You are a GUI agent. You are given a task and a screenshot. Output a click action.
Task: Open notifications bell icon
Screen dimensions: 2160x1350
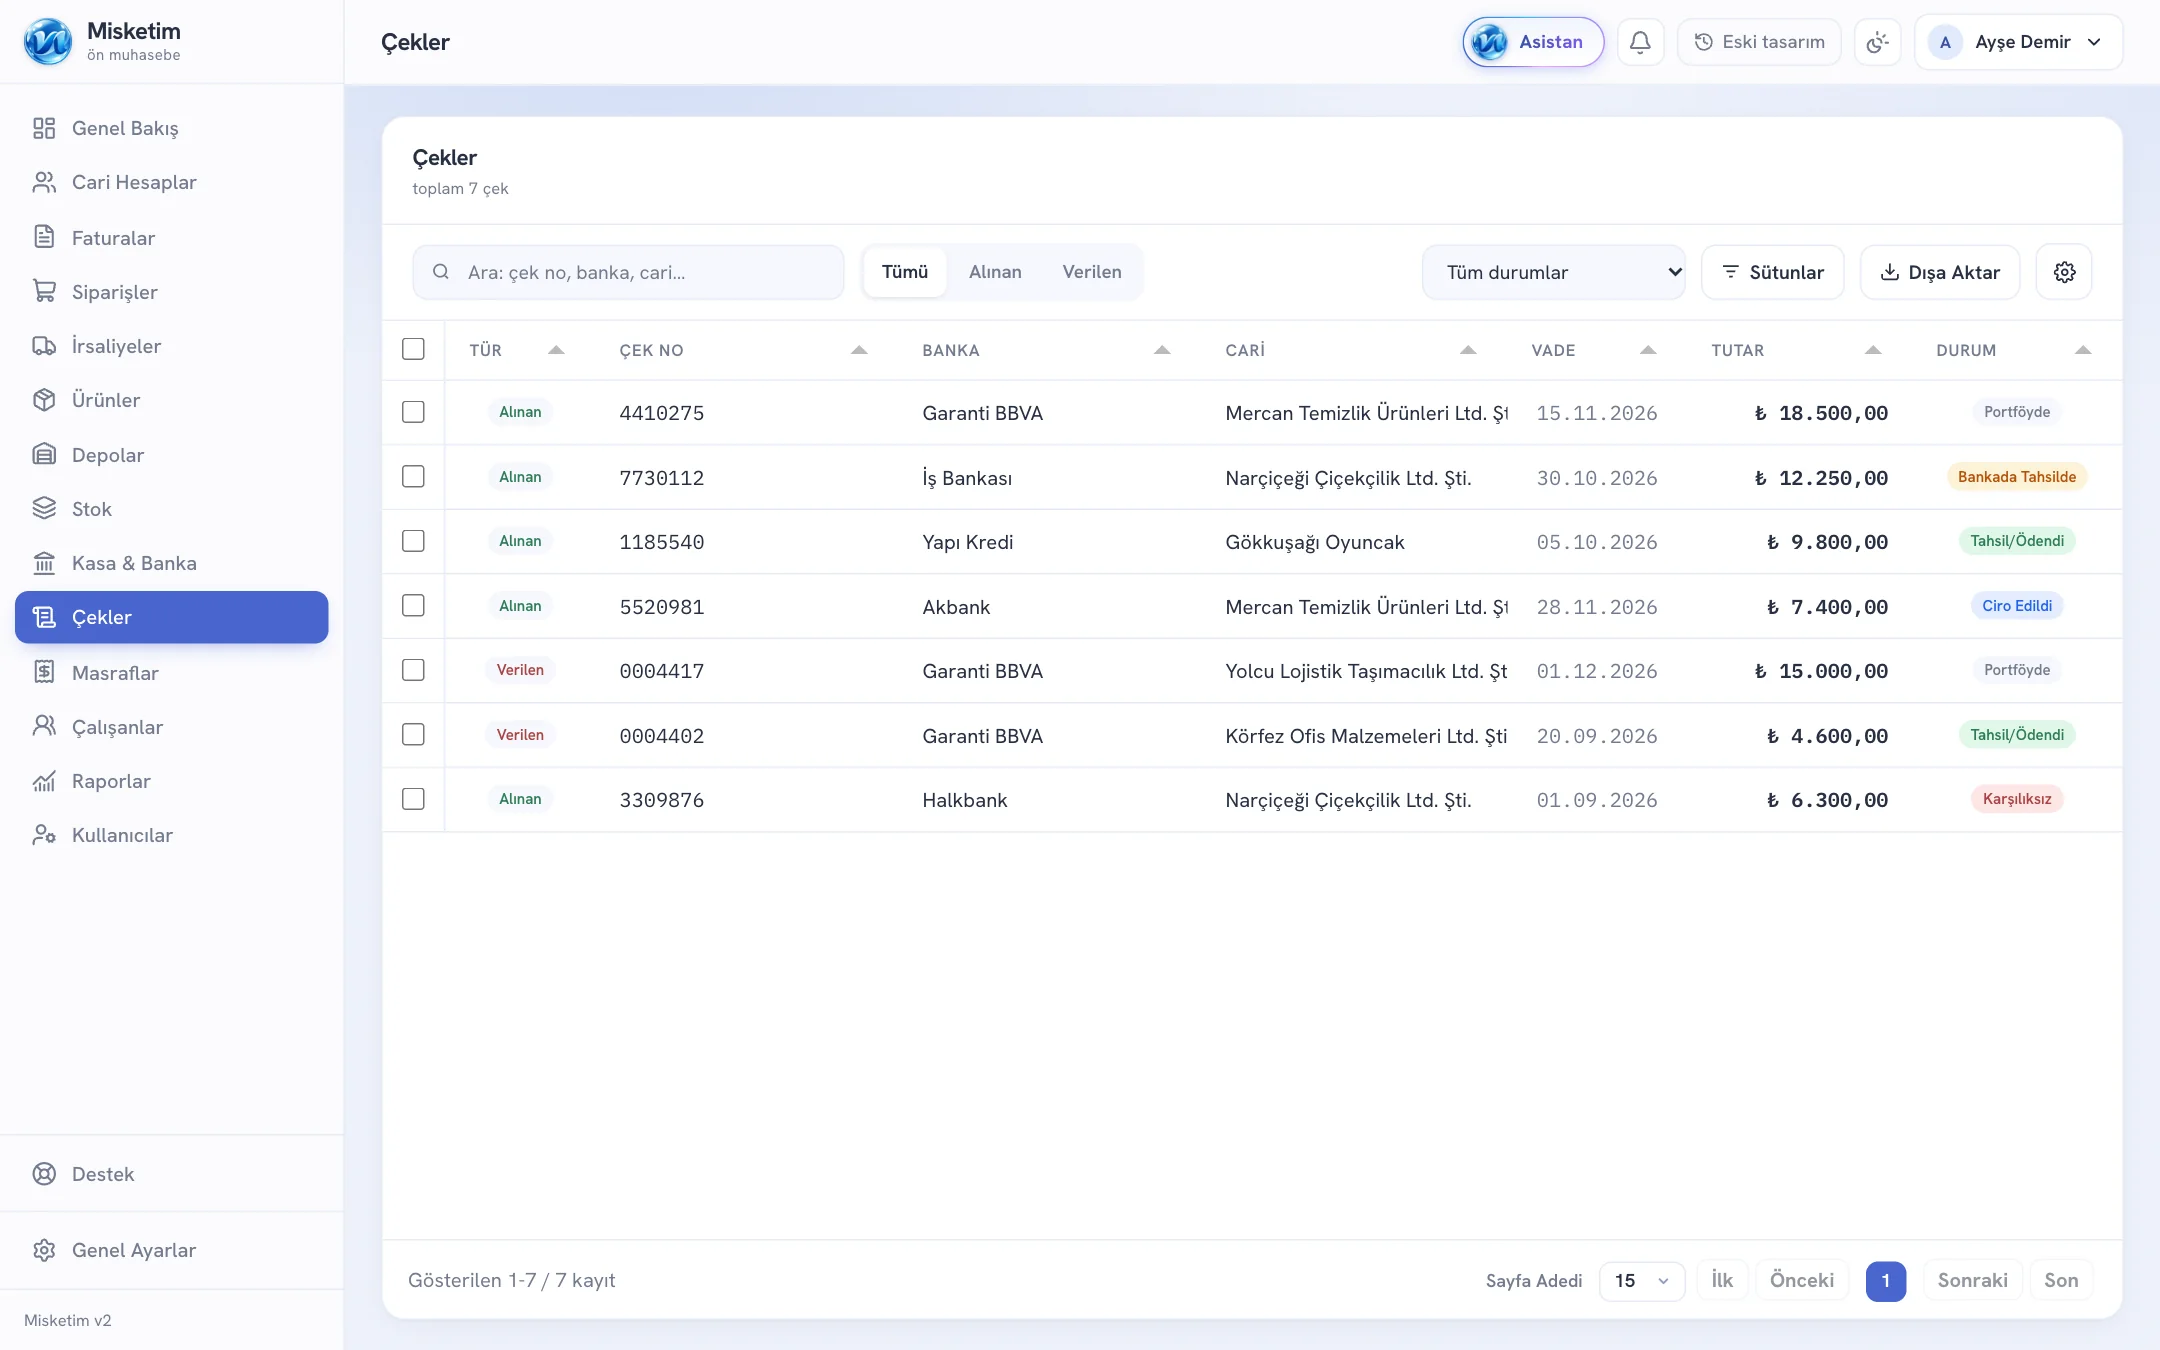pyautogui.click(x=1640, y=42)
